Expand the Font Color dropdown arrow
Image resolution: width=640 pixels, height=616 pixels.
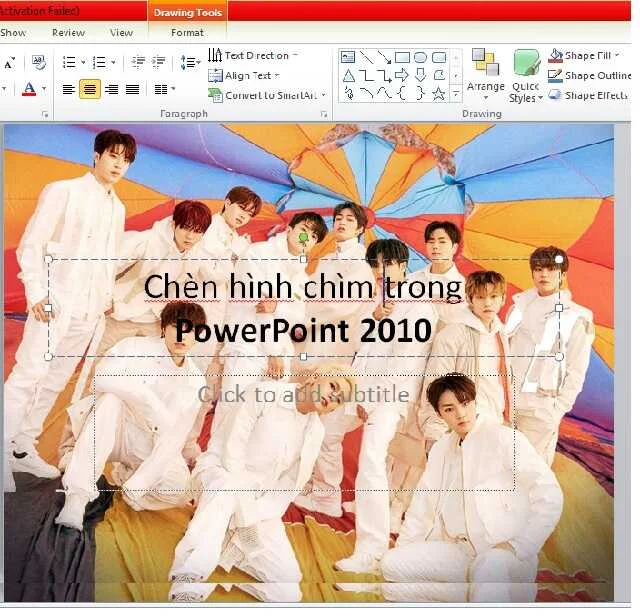(44, 89)
